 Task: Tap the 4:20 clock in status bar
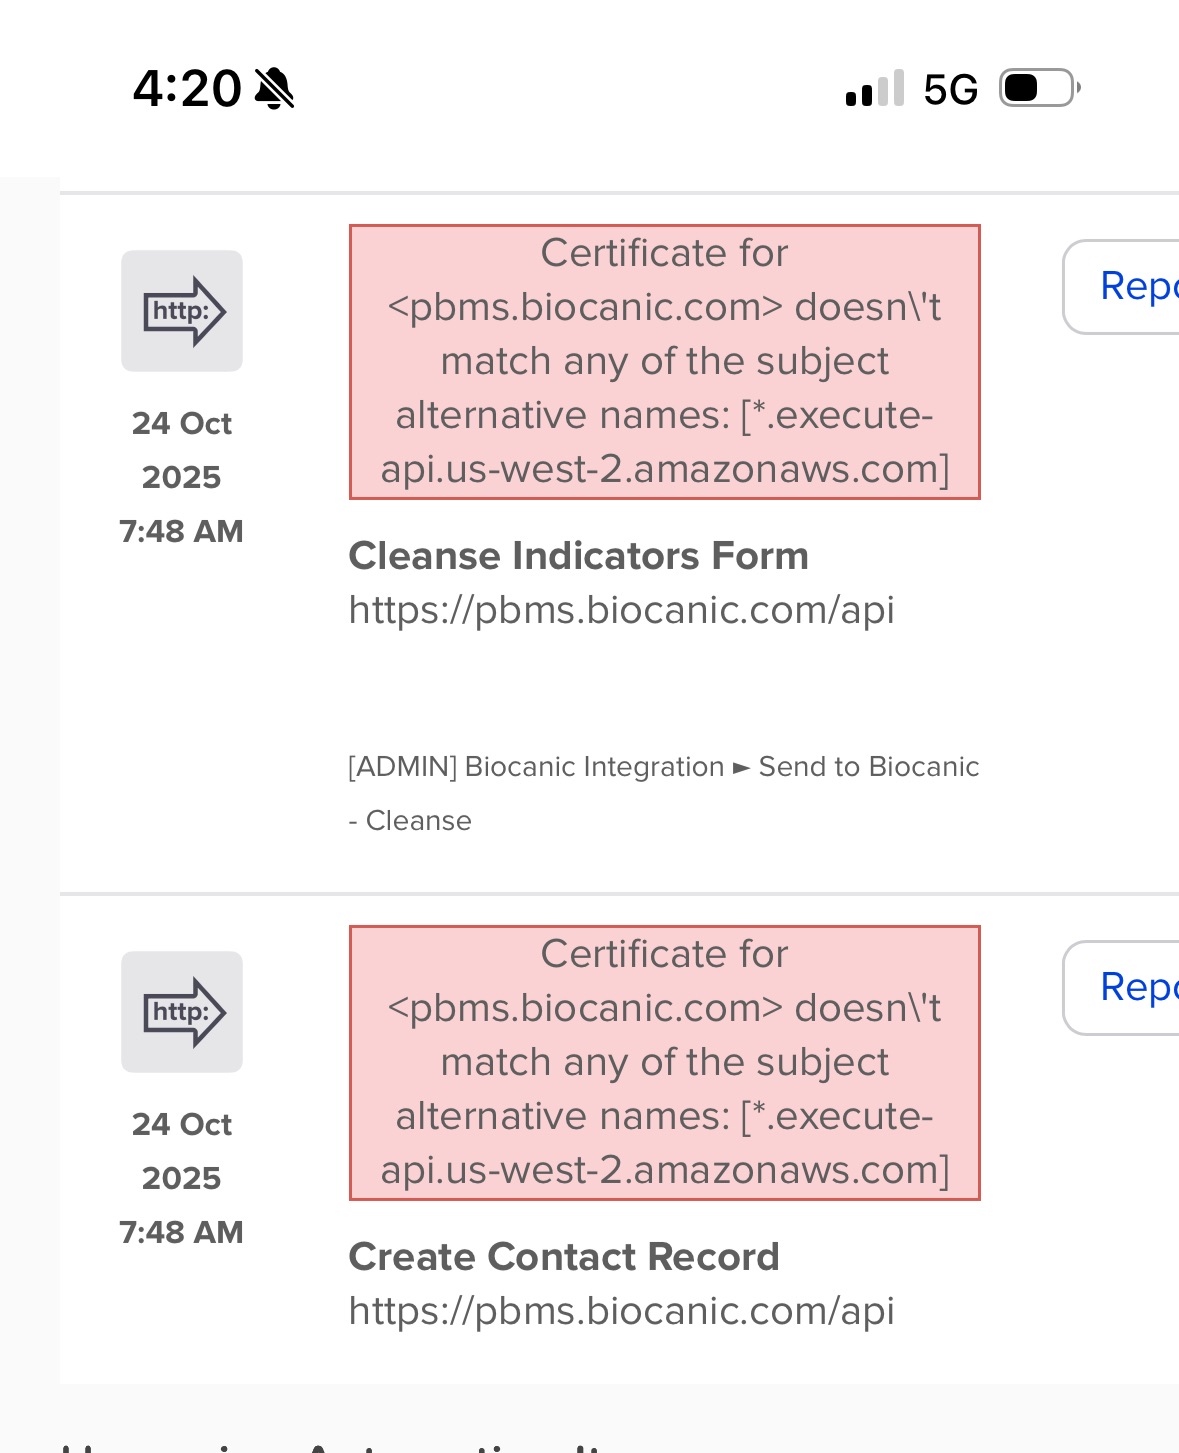coord(187,89)
